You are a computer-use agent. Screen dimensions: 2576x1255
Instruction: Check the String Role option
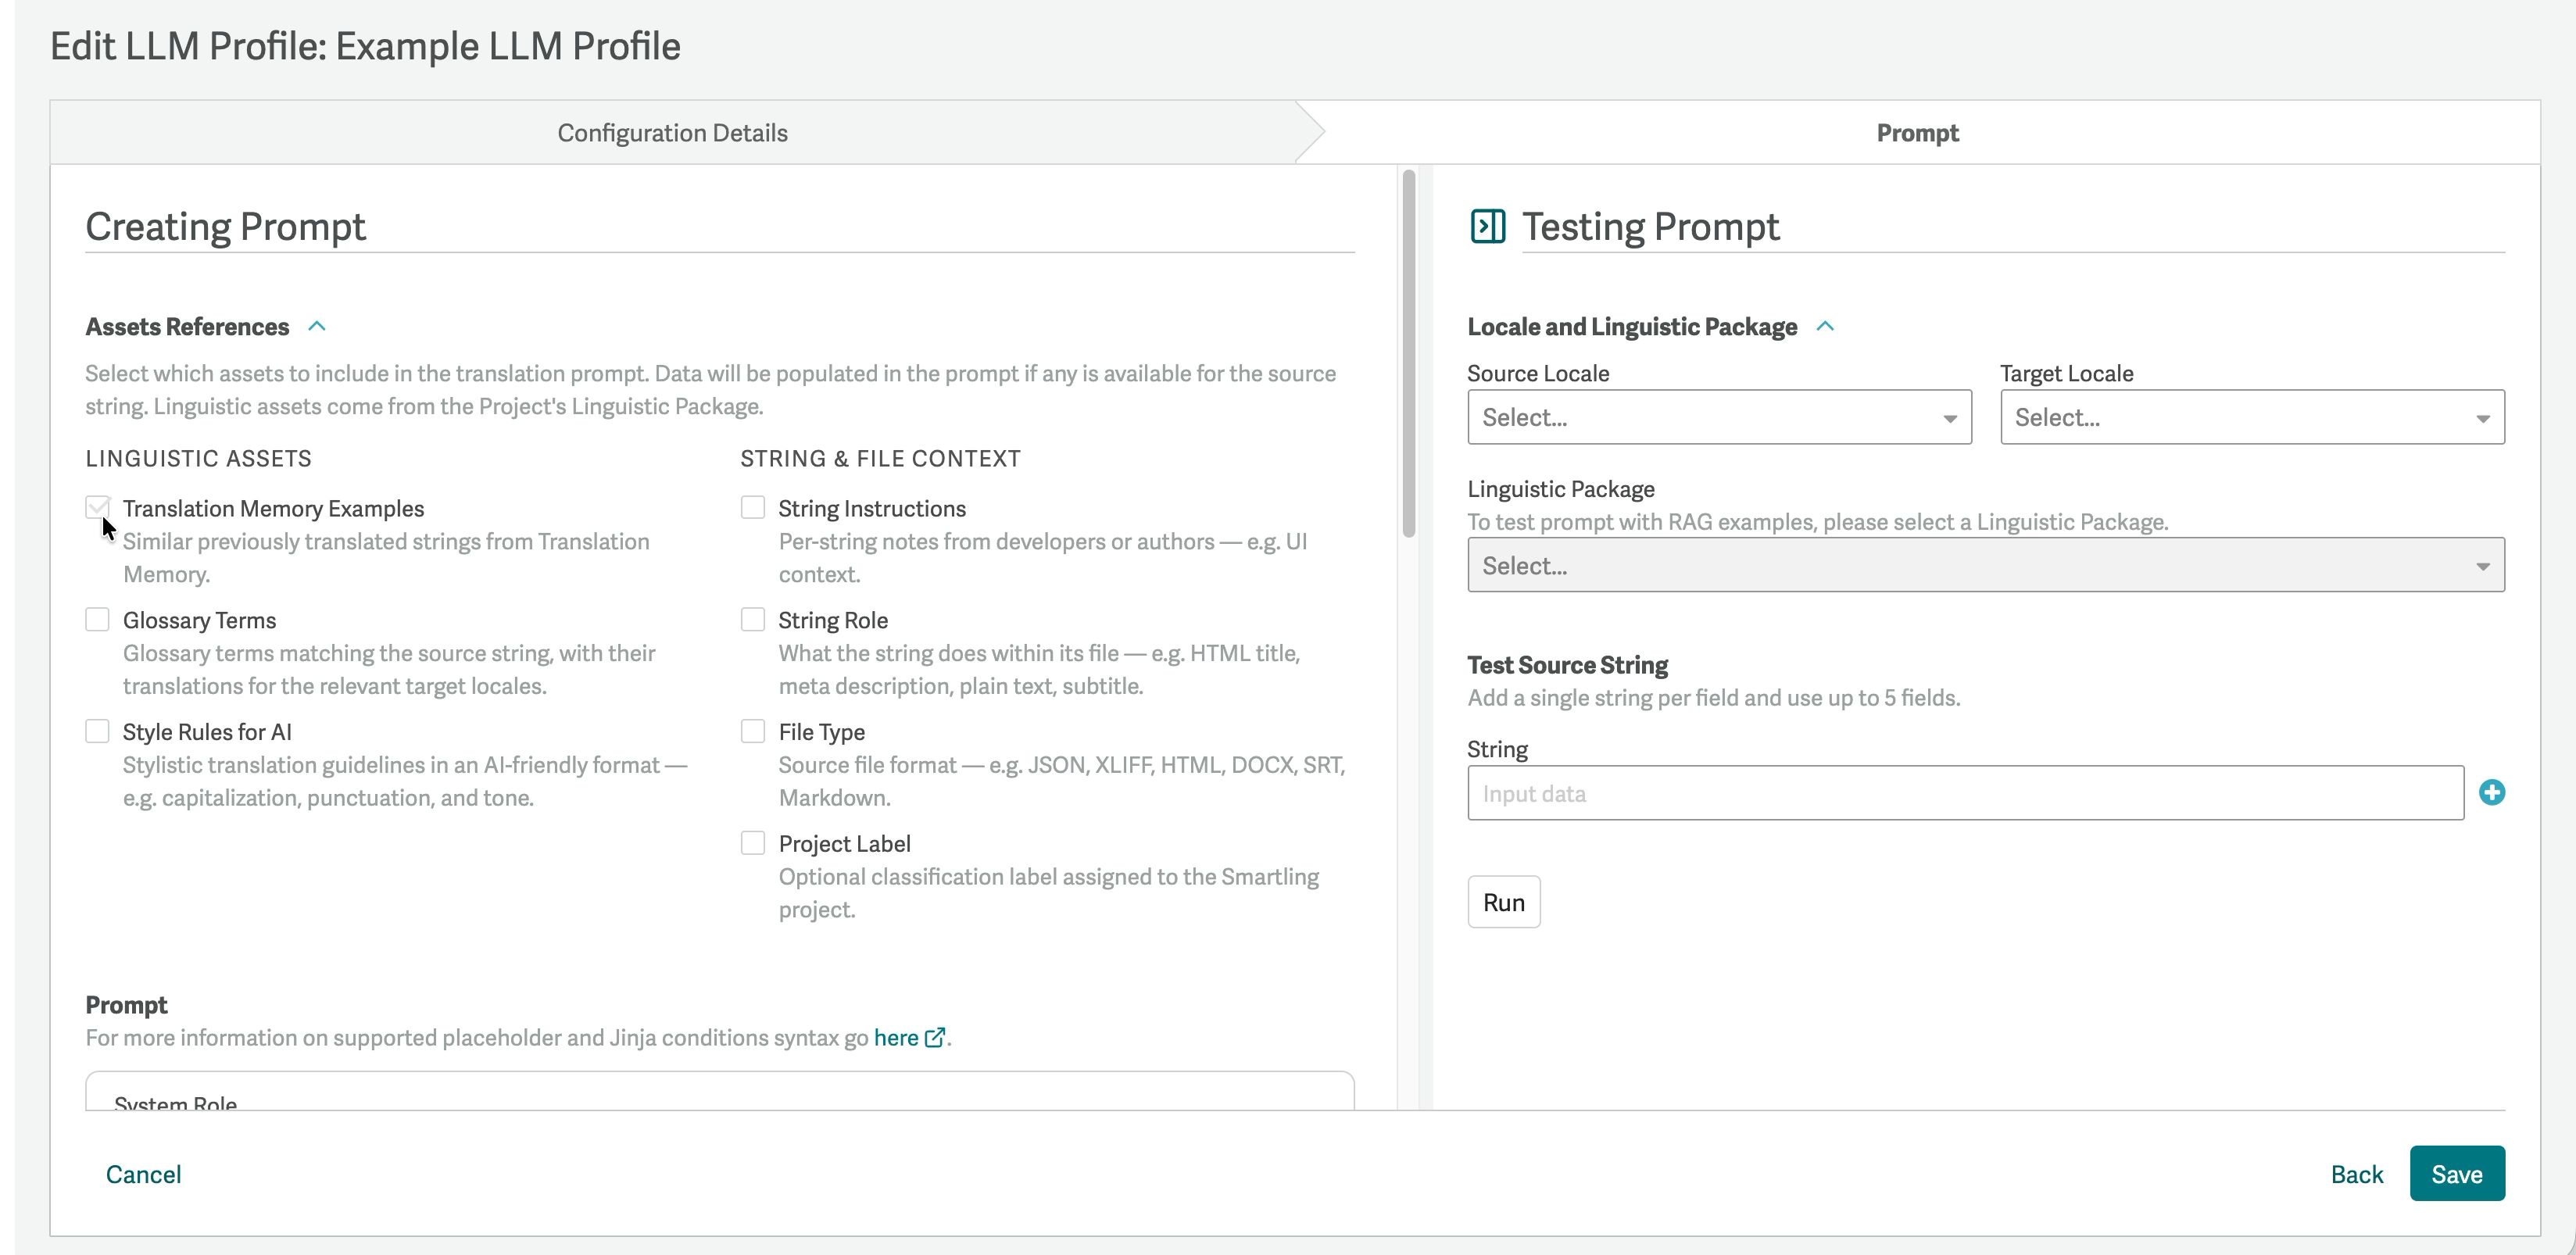click(753, 620)
